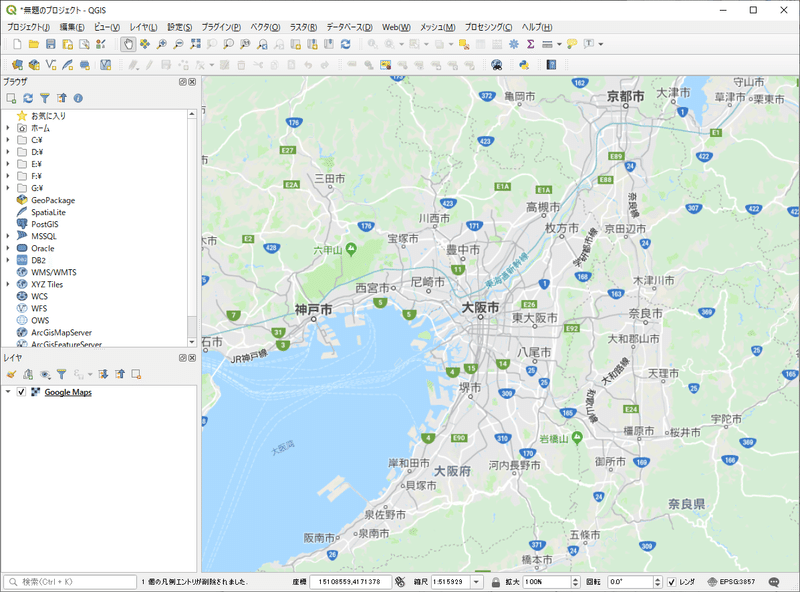Select ArcGisMapServer in the Browser tree
Viewport: 800px width, 592px height.
coord(61,332)
